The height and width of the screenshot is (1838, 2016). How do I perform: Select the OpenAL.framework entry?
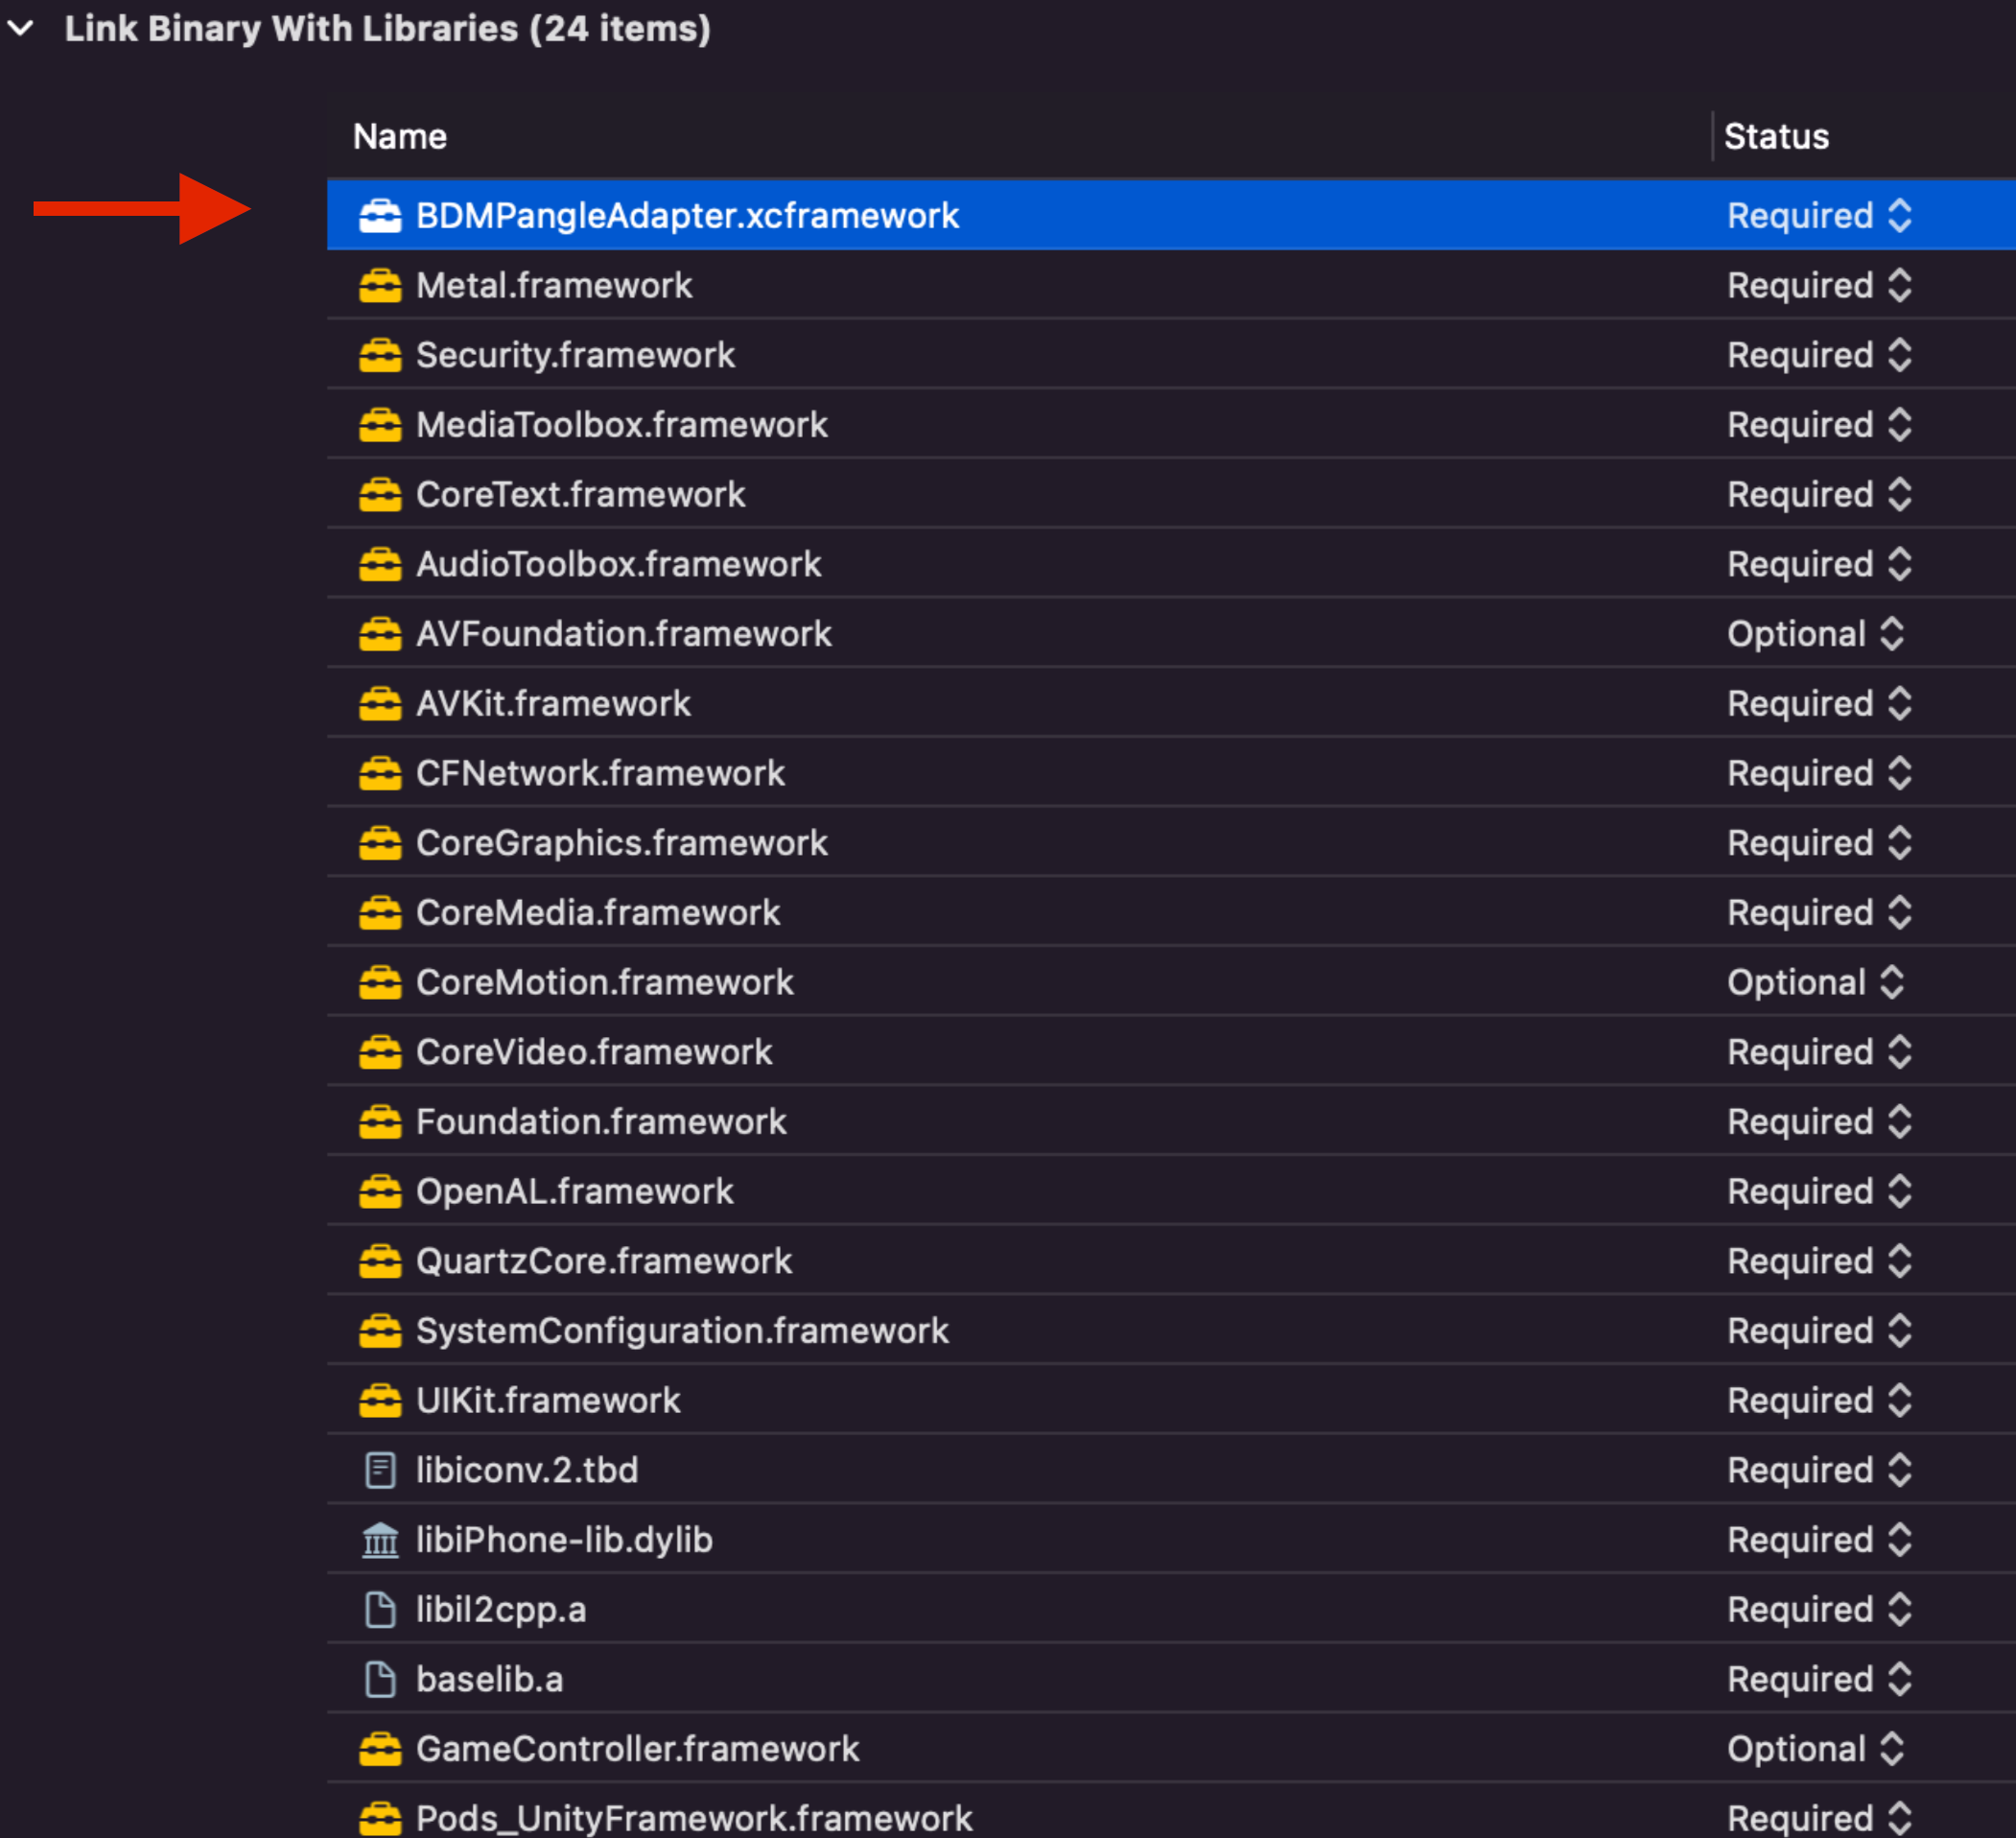pos(574,1192)
